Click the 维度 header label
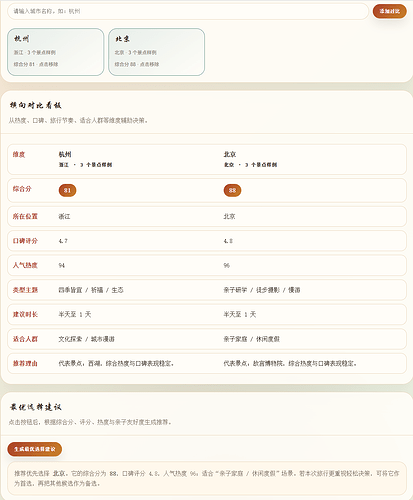This screenshot has height=500, width=413. click(19, 154)
